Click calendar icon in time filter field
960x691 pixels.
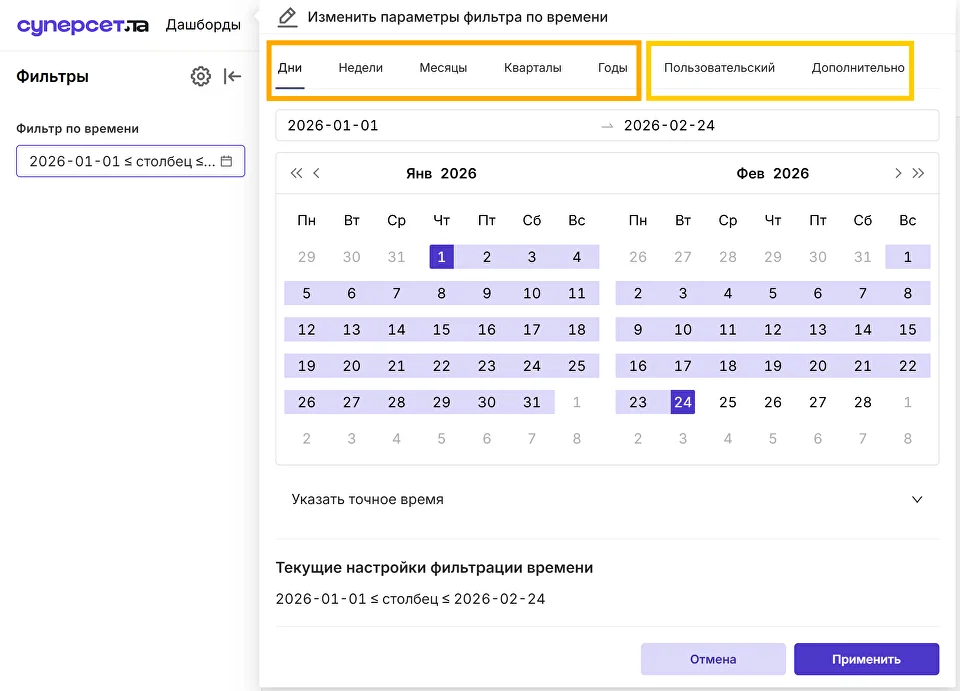point(227,161)
